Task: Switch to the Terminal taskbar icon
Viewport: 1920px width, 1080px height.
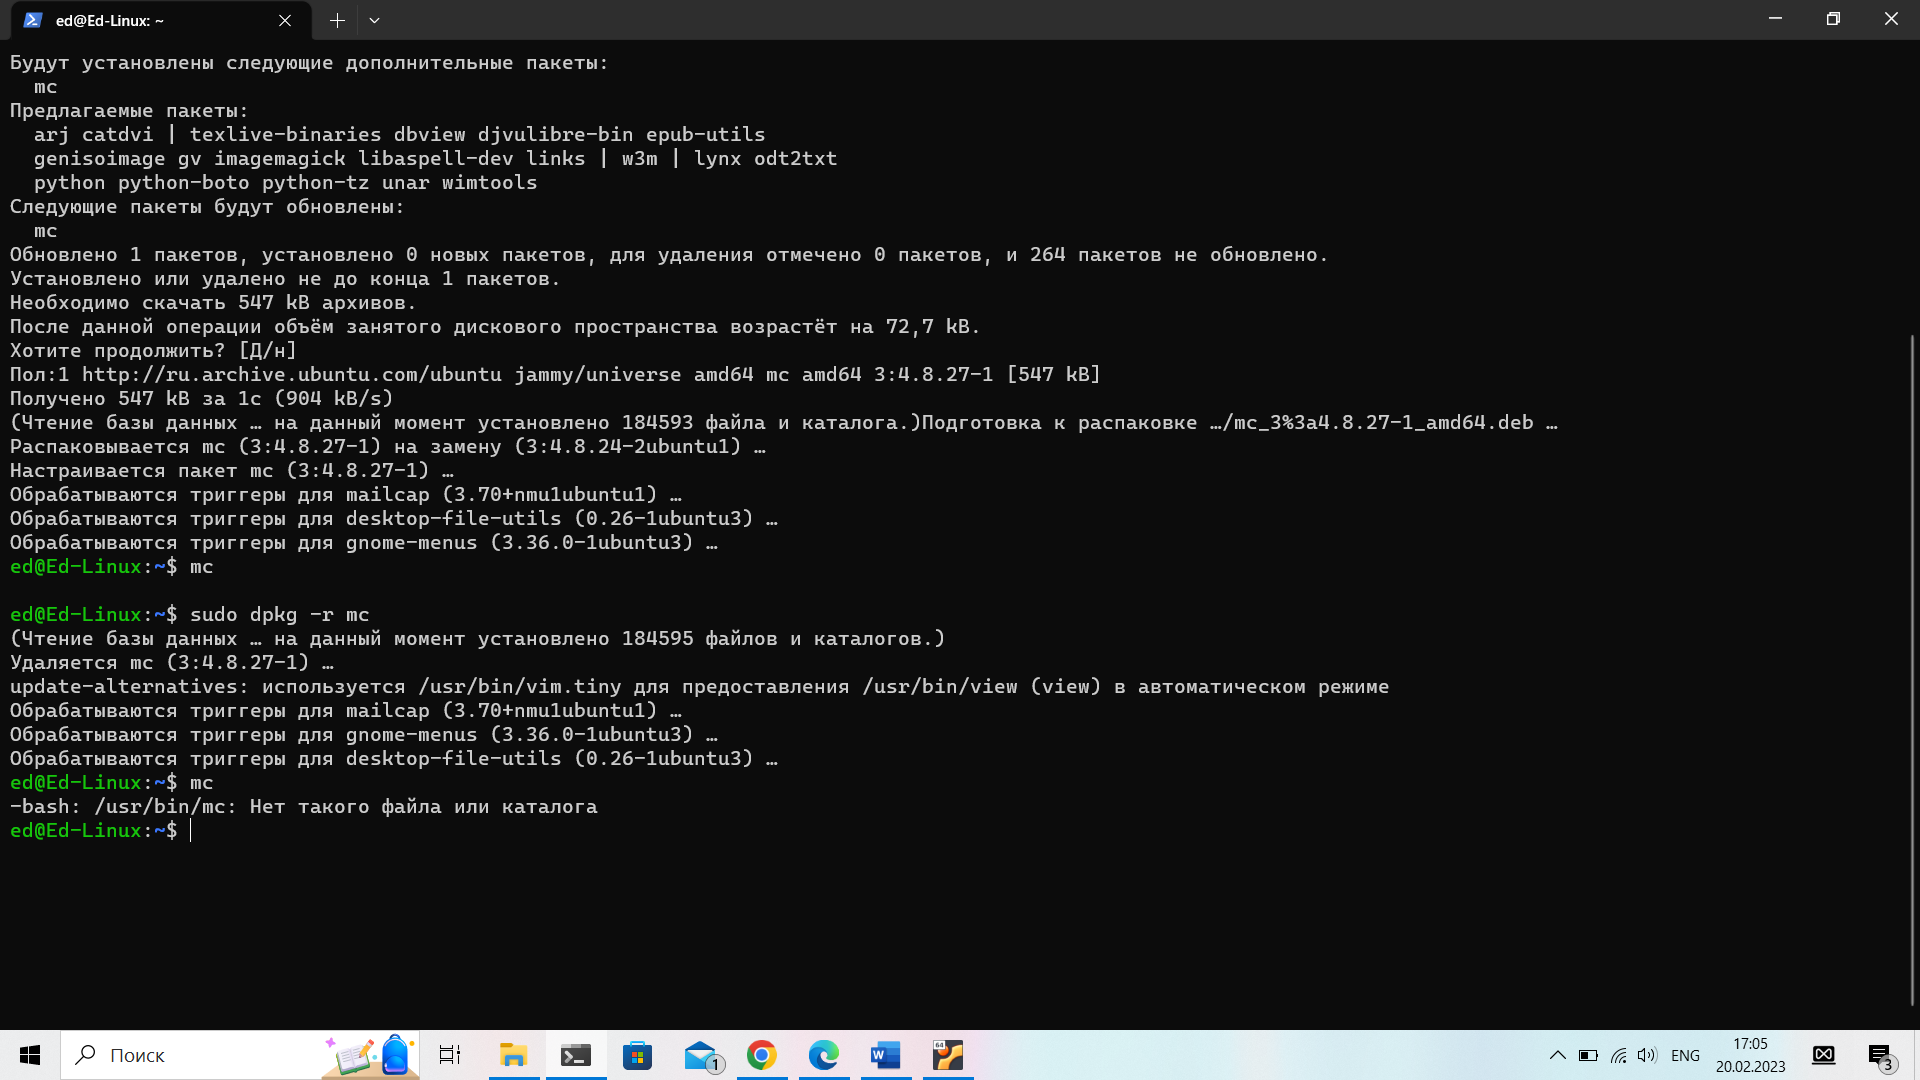Action: click(x=575, y=1055)
